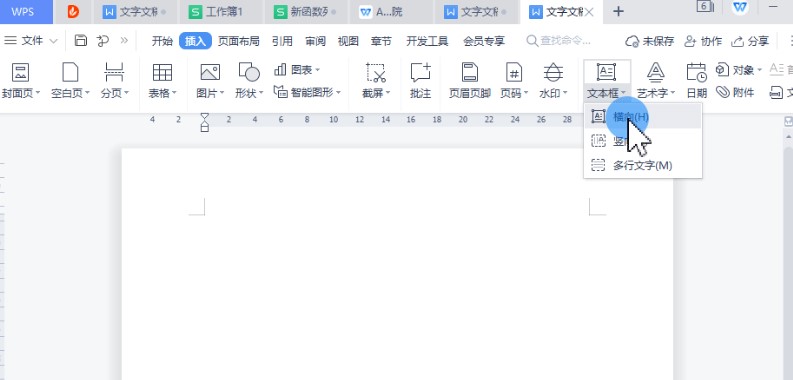Click the indent marker on the ruler
Screen dimensions: 793x380
click(x=204, y=122)
